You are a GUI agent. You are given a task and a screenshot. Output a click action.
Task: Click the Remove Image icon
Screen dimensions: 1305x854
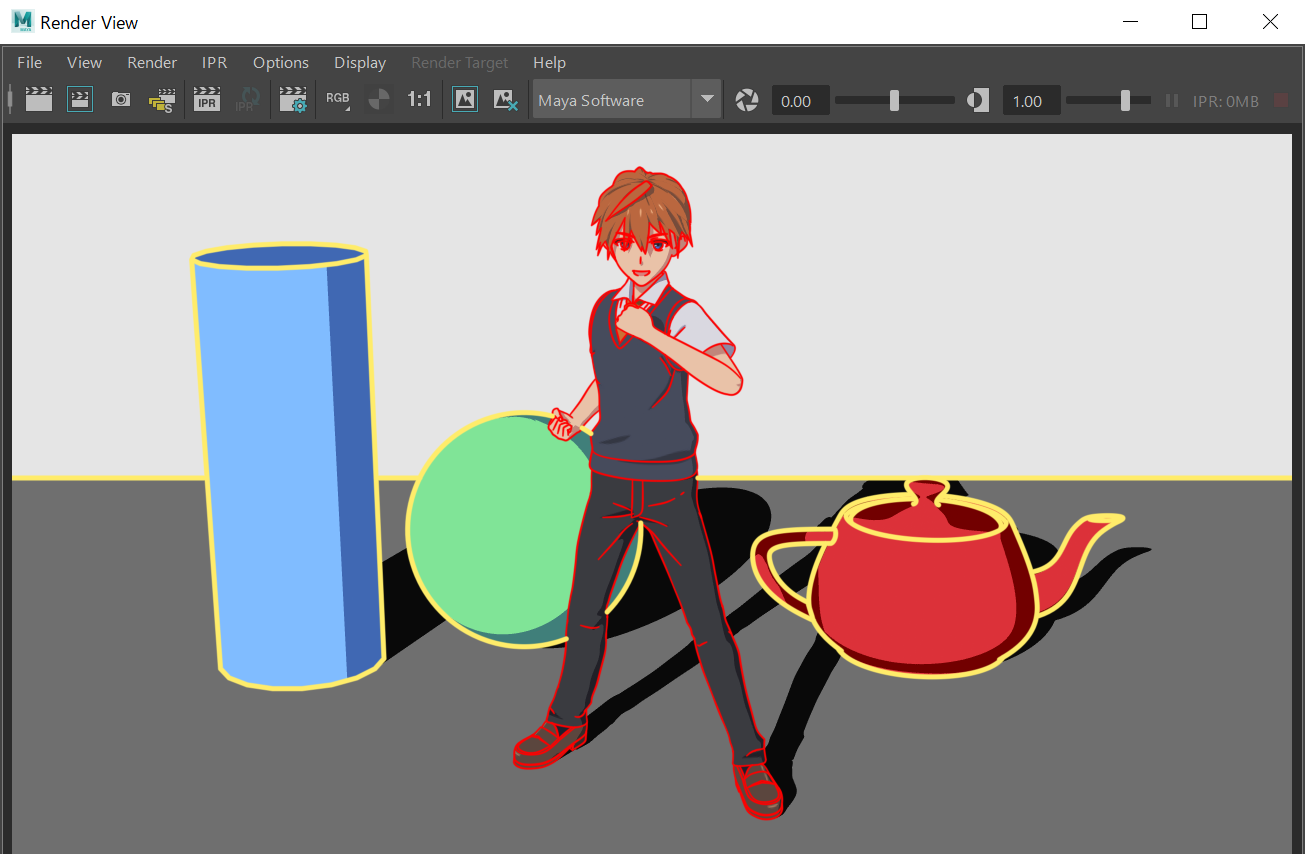pos(505,100)
